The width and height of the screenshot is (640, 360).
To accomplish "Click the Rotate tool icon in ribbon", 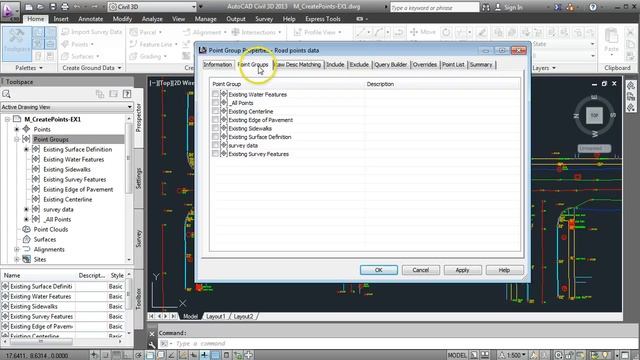I will tap(446, 32).
